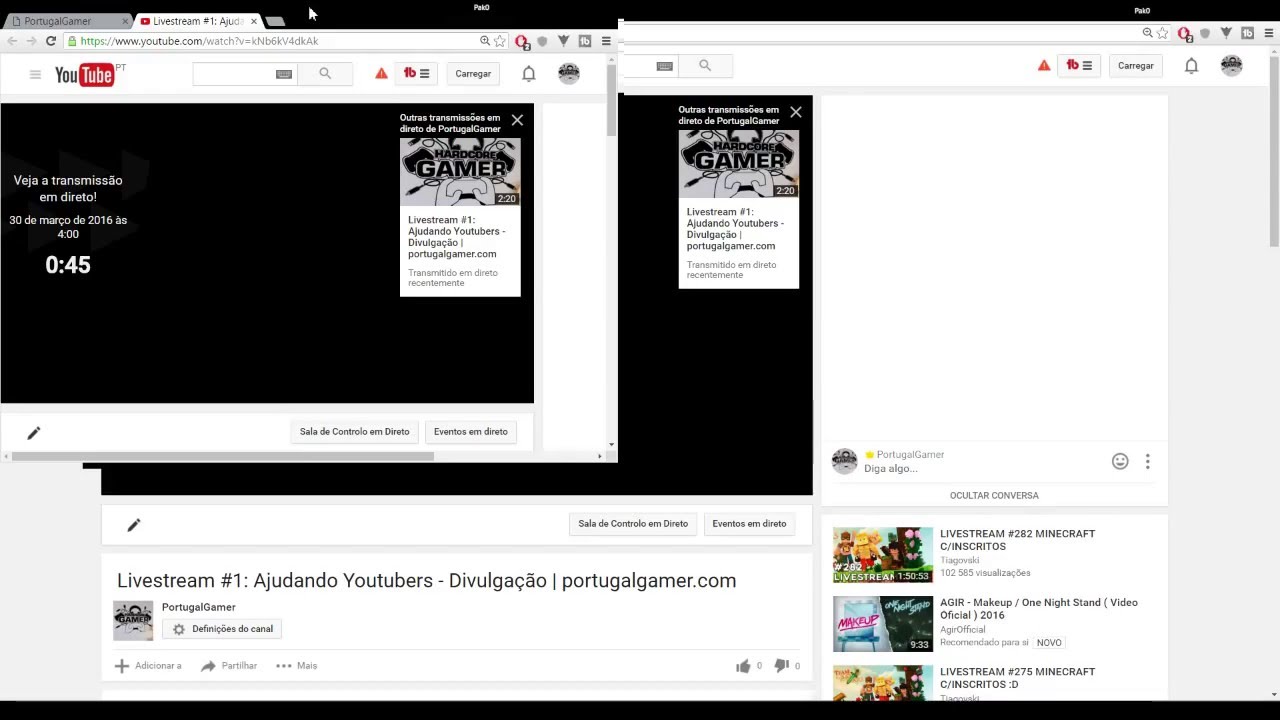Open Mais options menu
Image resolution: width=1280 pixels, height=720 pixels.
click(x=296, y=666)
